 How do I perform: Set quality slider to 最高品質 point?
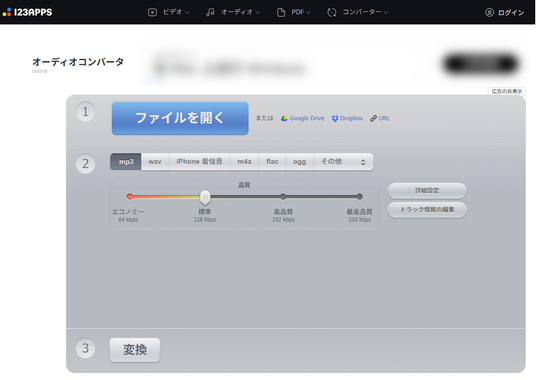[x=359, y=196]
